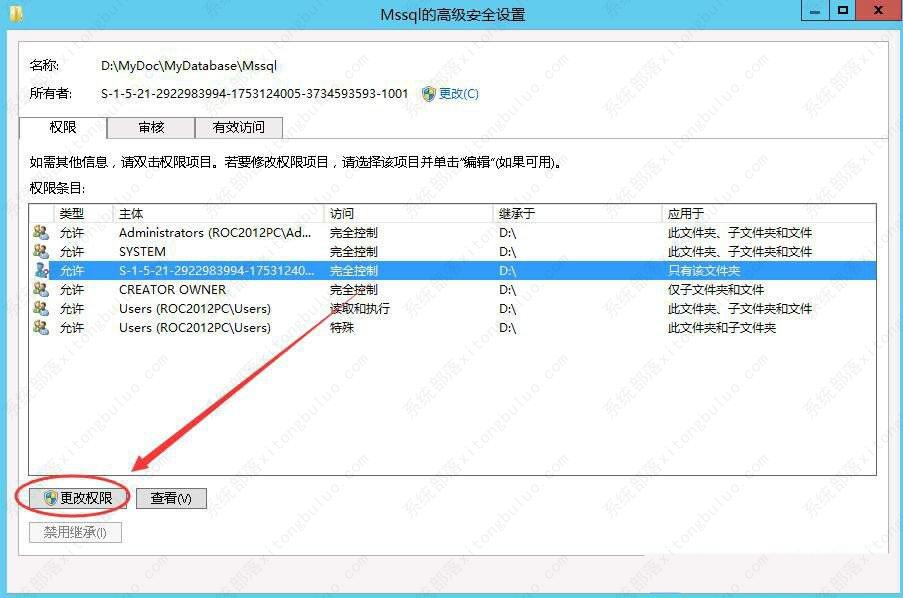This screenshot has width=903, height=598.
Task: Maximize the advanced security settings window
Action: point(843,11)
